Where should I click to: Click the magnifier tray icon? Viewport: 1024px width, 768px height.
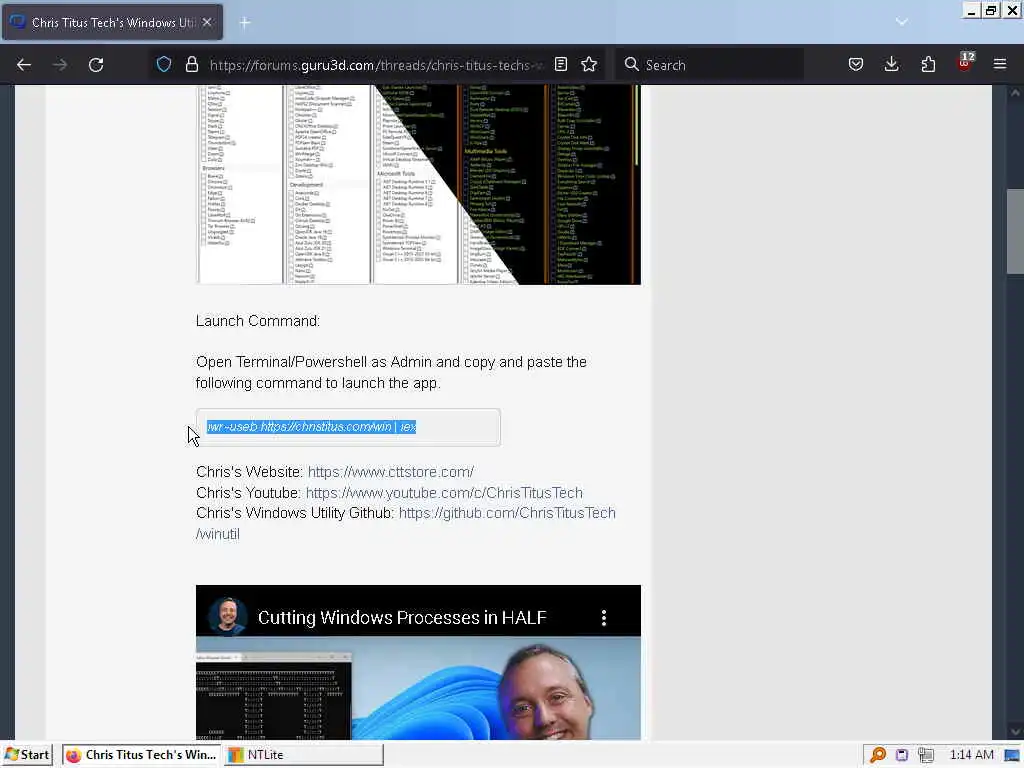point(878,755)
